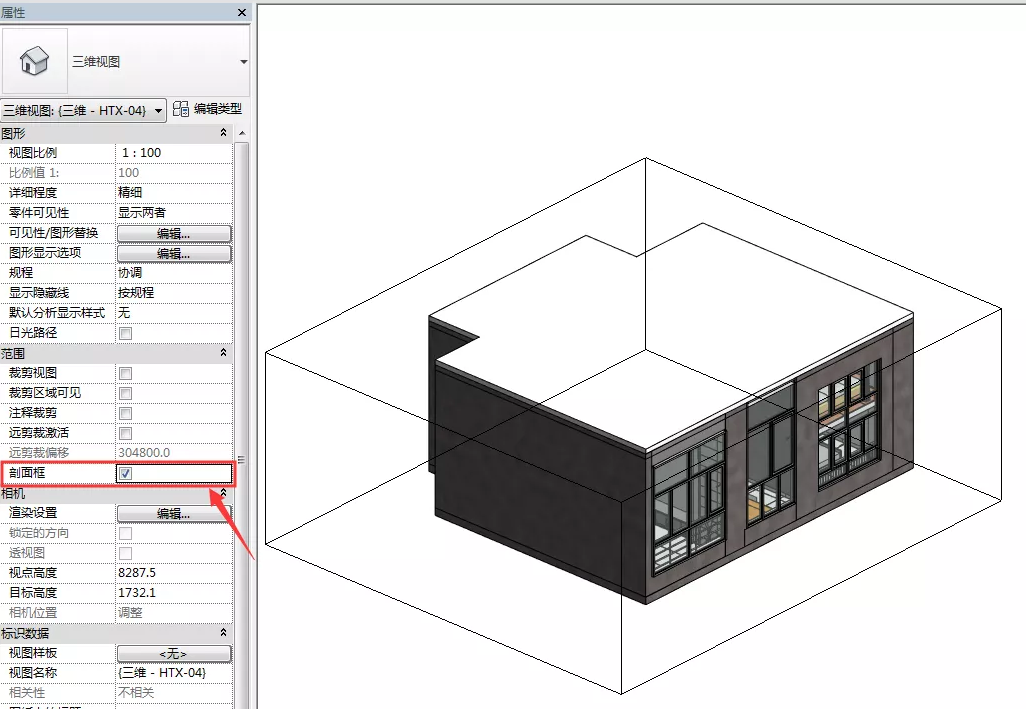The height and width of the screenshot is (709, 1026).
Task: Uncheck the 剖面框 section box checkbox
Action: [126, 473]
